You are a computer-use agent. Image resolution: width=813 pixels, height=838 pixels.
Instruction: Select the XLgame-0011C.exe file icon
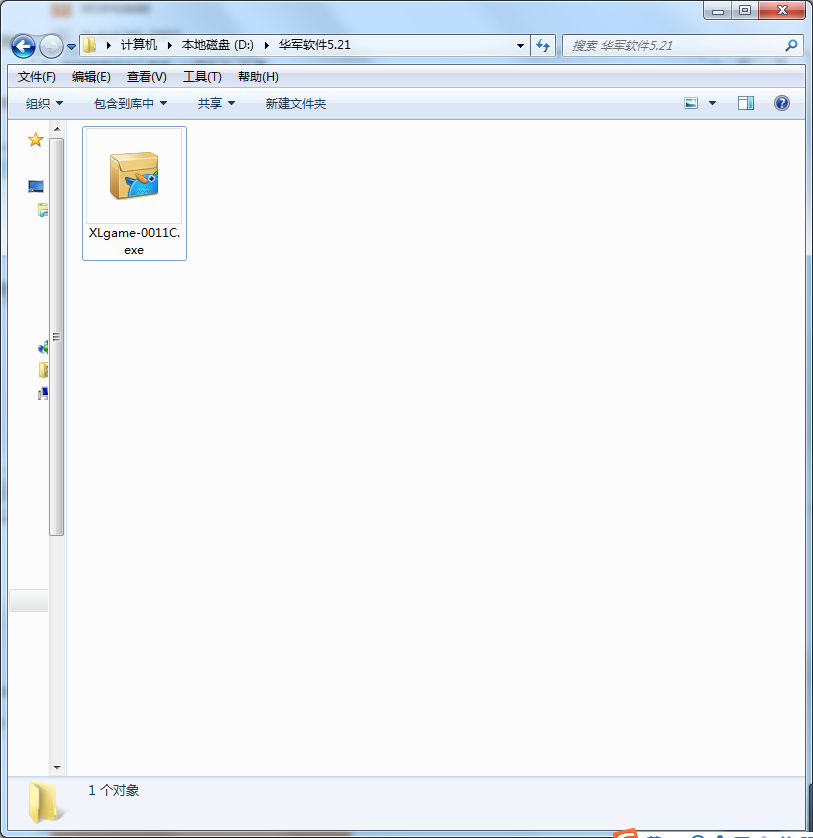pos(134,176)
